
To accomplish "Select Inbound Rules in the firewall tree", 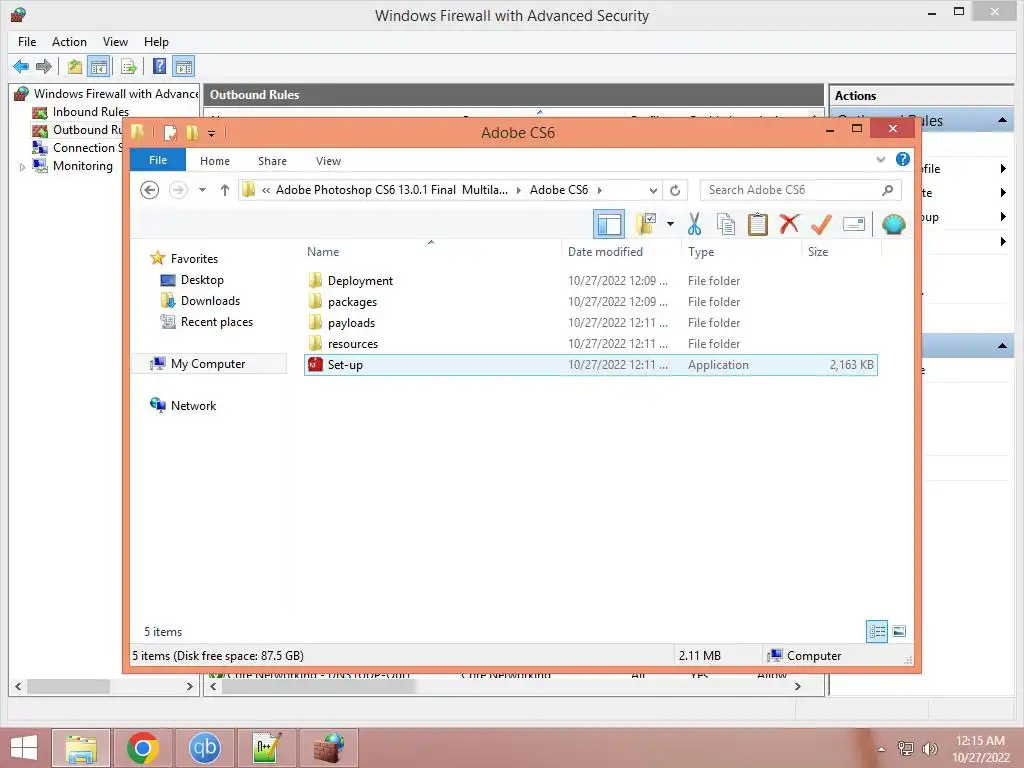I will tap(91, 112).
